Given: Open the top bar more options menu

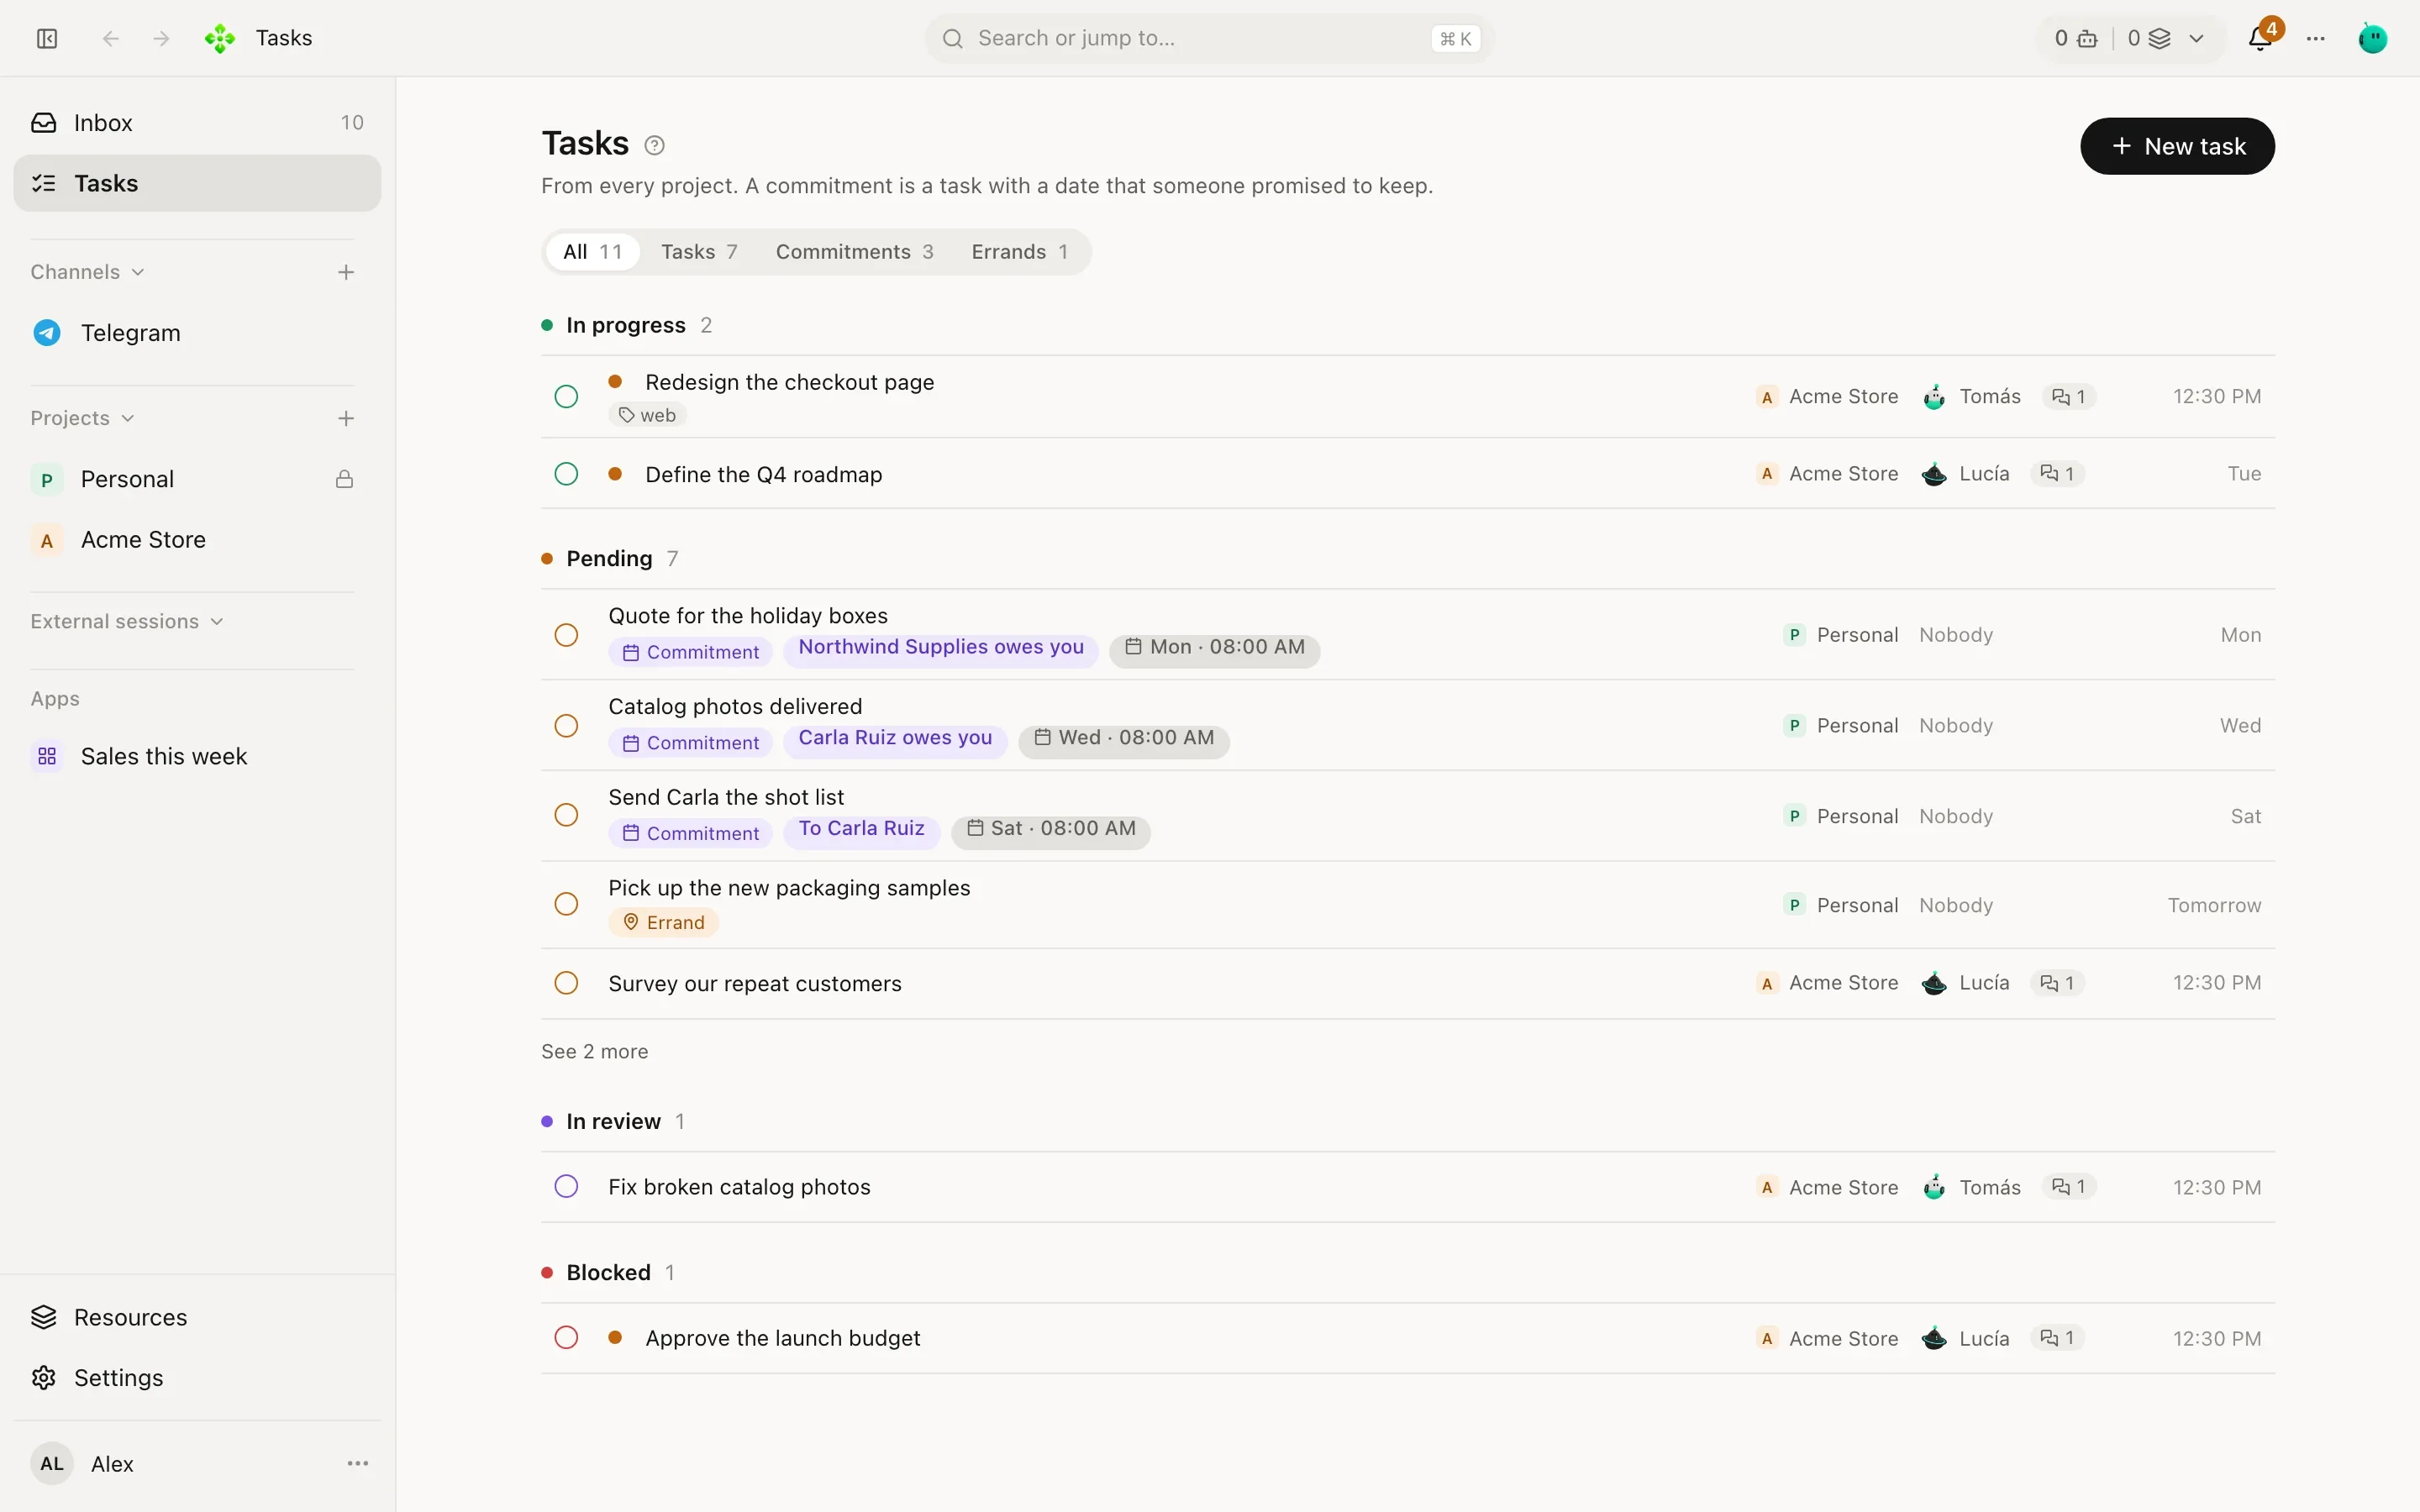Looking at the screenshot, I should (x=2316, y=38).
